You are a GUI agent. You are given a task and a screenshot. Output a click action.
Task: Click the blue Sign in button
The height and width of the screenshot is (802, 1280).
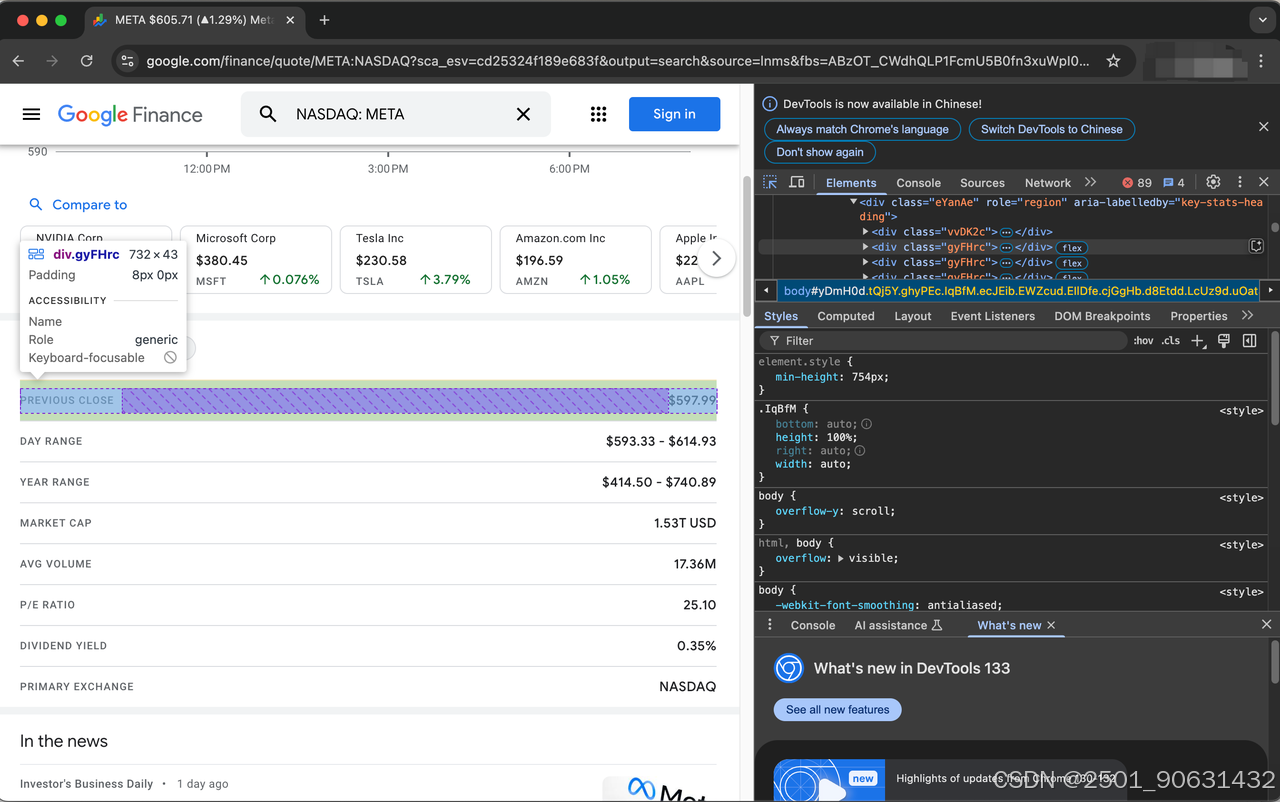[x=674, y=114]
